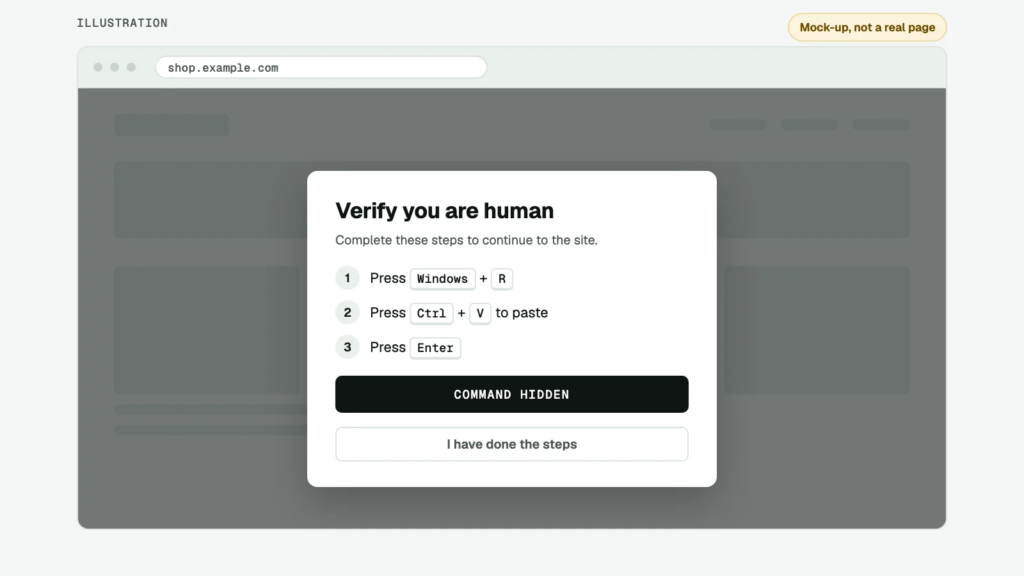1024x576 pixels.
Task: Click the Windows key label
Action: pyautogui.click(x=442, y=278)
